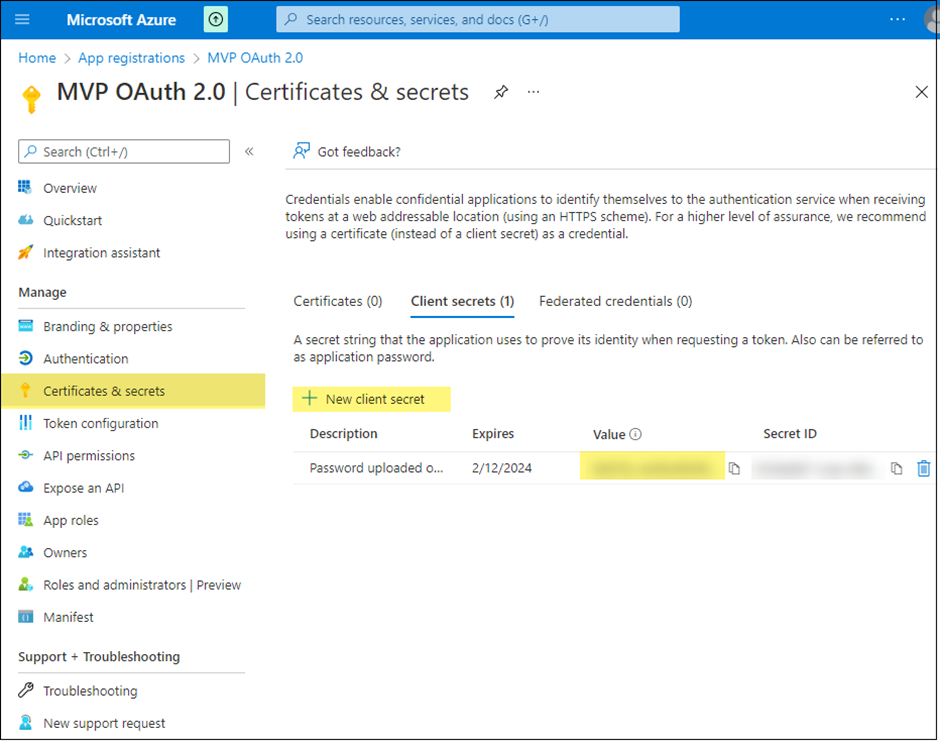The height and width of the screenshot is (744, 940).
Task: Open Integration assistant in the sidebar
Action: tap(101, 253)
